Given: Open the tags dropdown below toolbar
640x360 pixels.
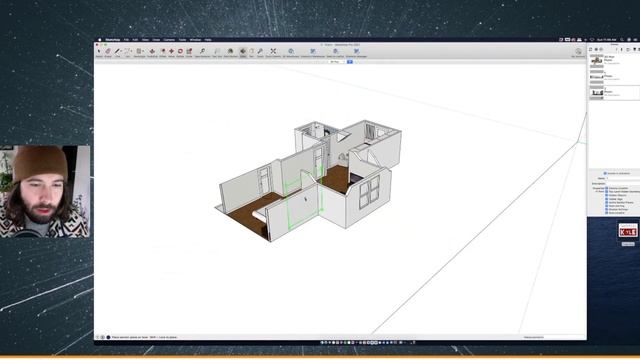Looking at the screenshot, I should coord(336,62).
